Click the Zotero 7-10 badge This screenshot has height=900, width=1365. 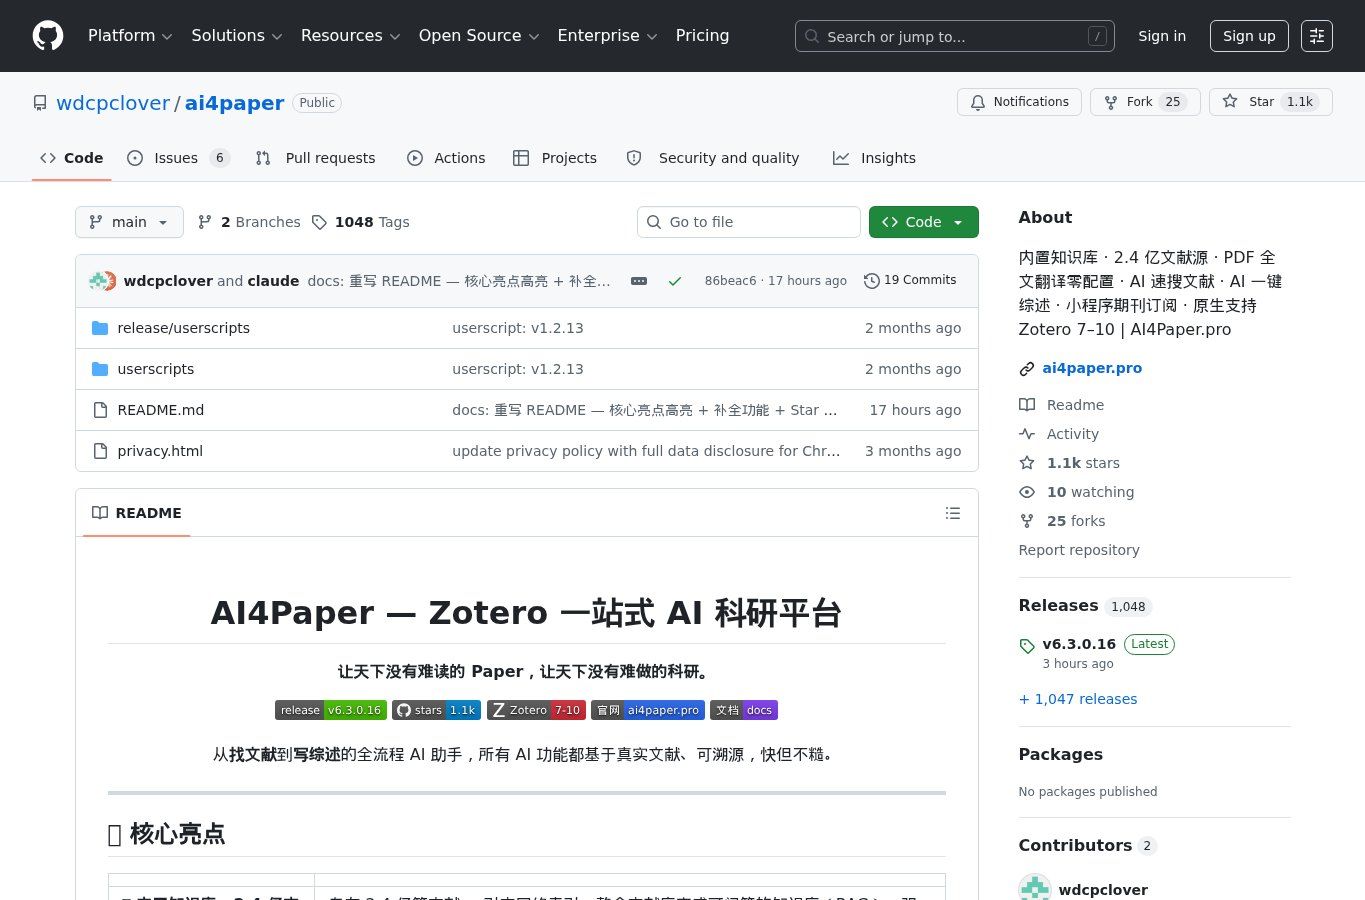536,710
